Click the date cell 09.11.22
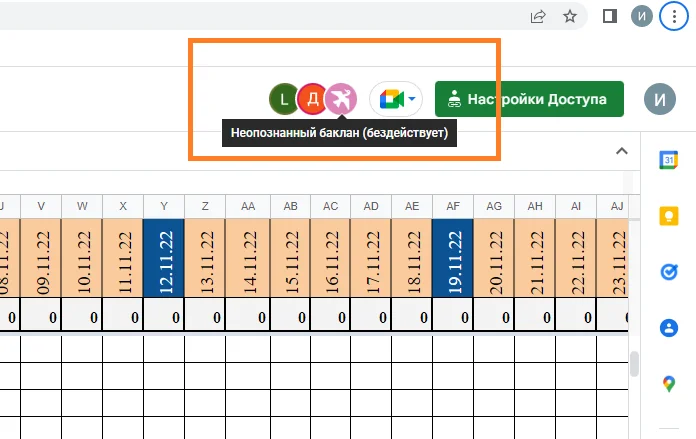The width and height of the screenshot is (696, 439). pyautogui.click(x=41, y=258)
